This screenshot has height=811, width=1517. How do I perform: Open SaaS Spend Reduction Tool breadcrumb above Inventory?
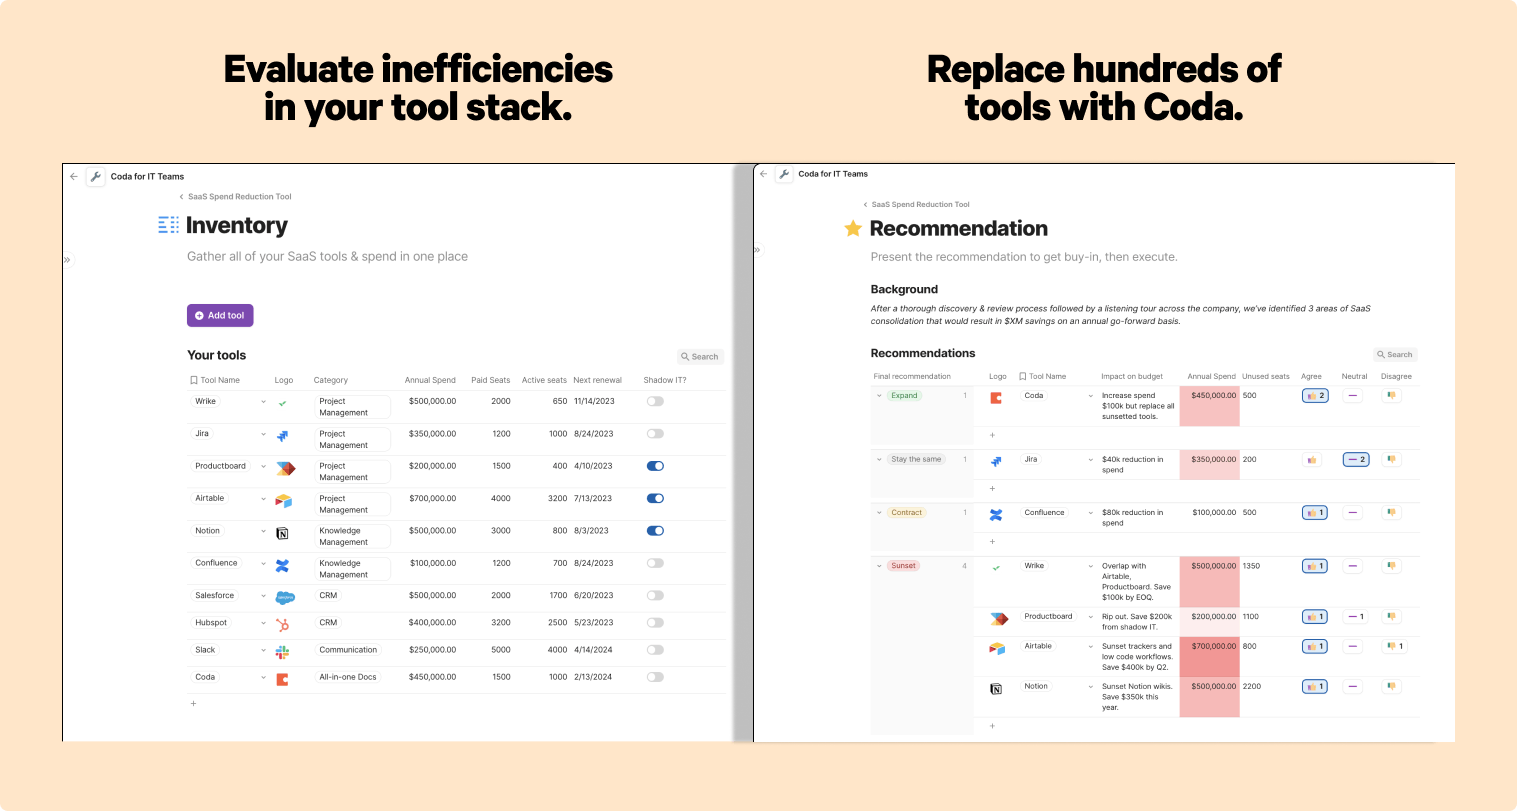236,197
